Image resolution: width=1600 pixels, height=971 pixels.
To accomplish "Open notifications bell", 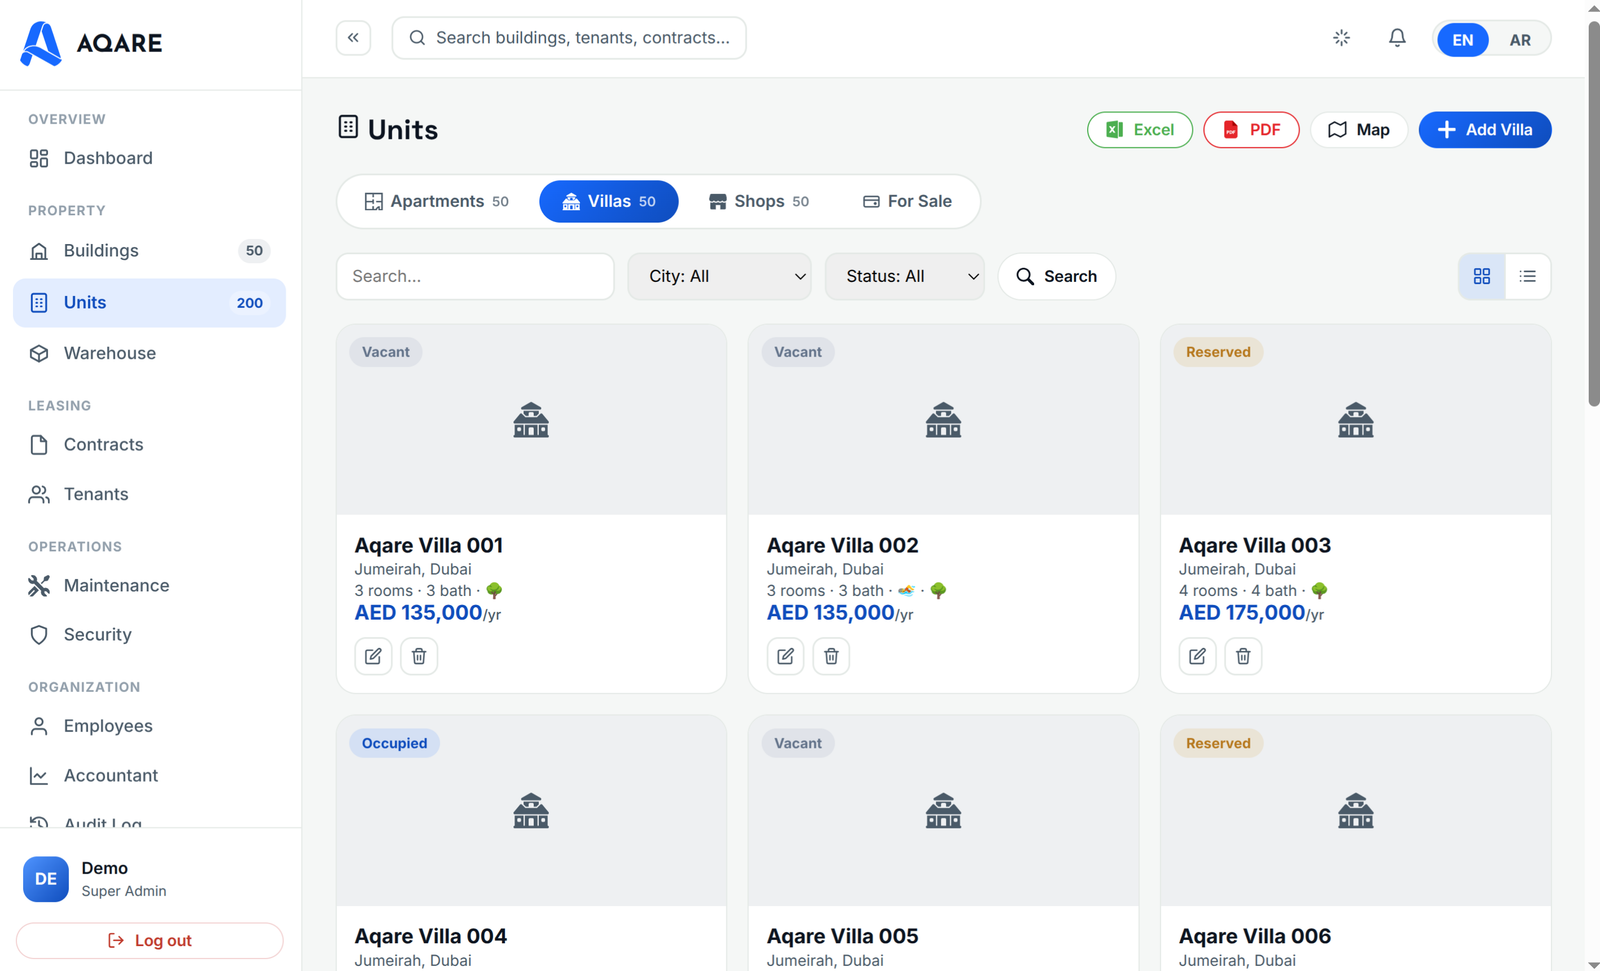I will point(1397,38).
